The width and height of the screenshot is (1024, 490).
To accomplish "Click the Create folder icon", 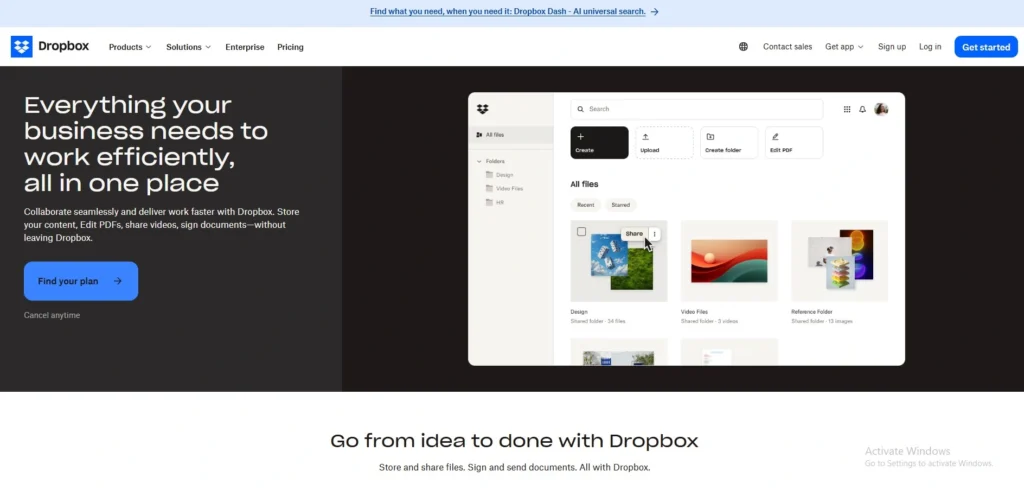I will (710, 137).
